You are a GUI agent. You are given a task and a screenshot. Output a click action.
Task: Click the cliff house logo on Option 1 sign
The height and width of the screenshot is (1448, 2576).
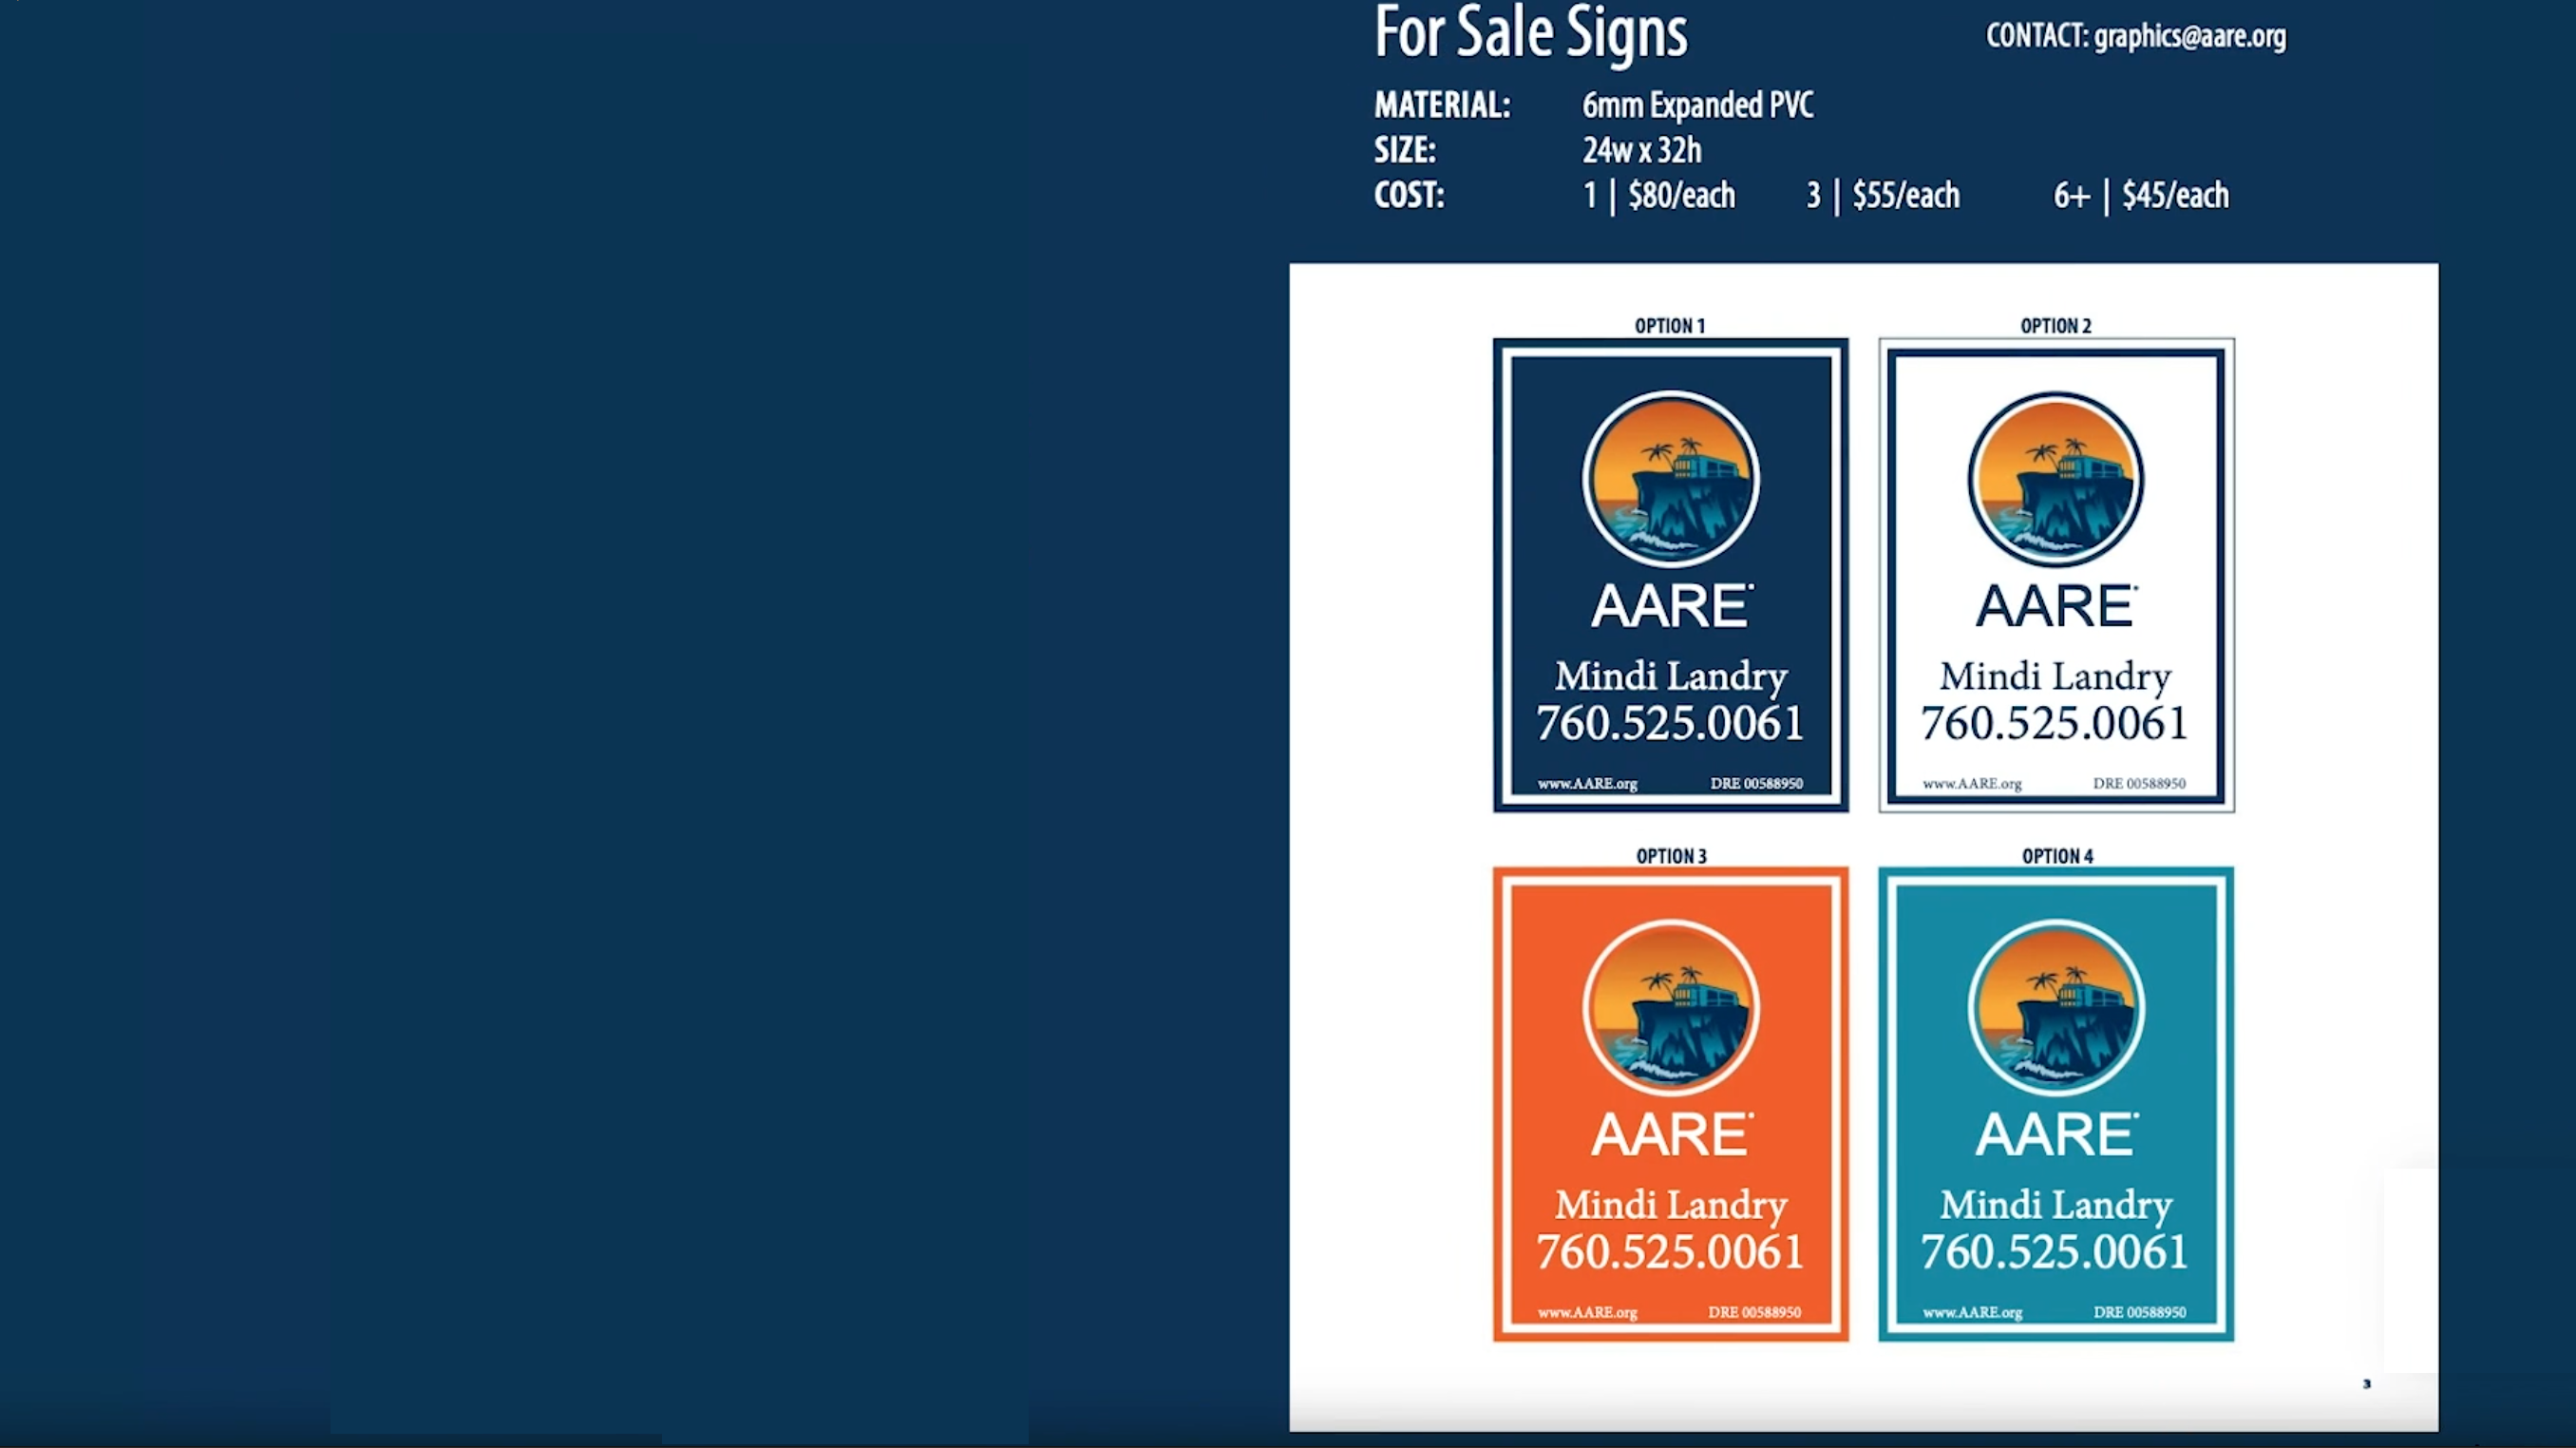point(1671,479)
